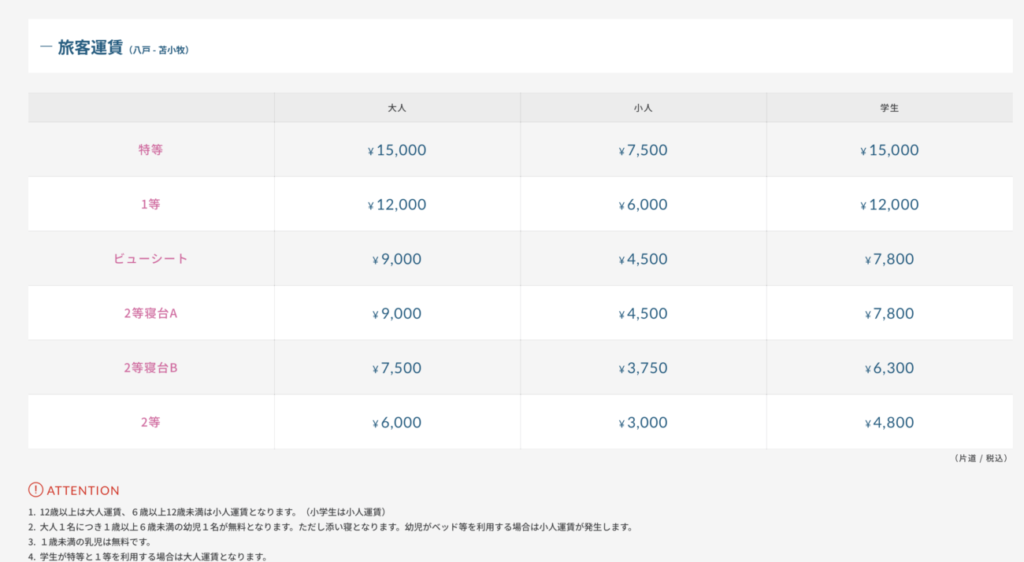This screenshot has height=562, width=1024.
Task: Click the 学生 fare for 2等
Action: click(x=889, y=422)
